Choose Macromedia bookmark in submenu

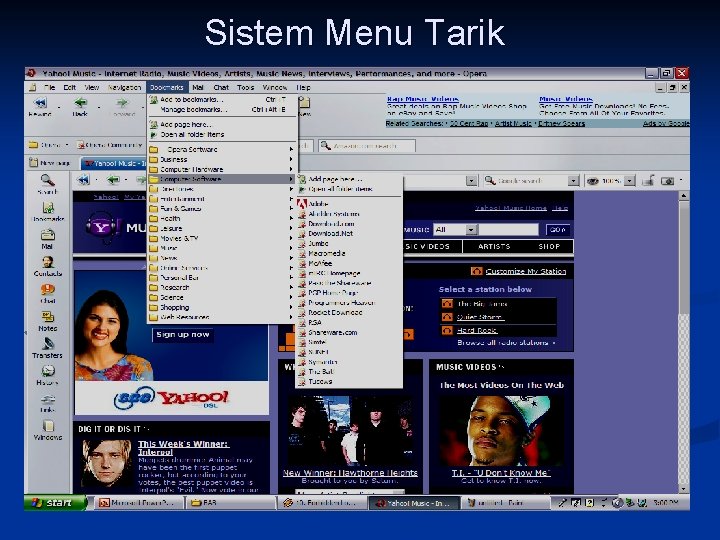349,253
